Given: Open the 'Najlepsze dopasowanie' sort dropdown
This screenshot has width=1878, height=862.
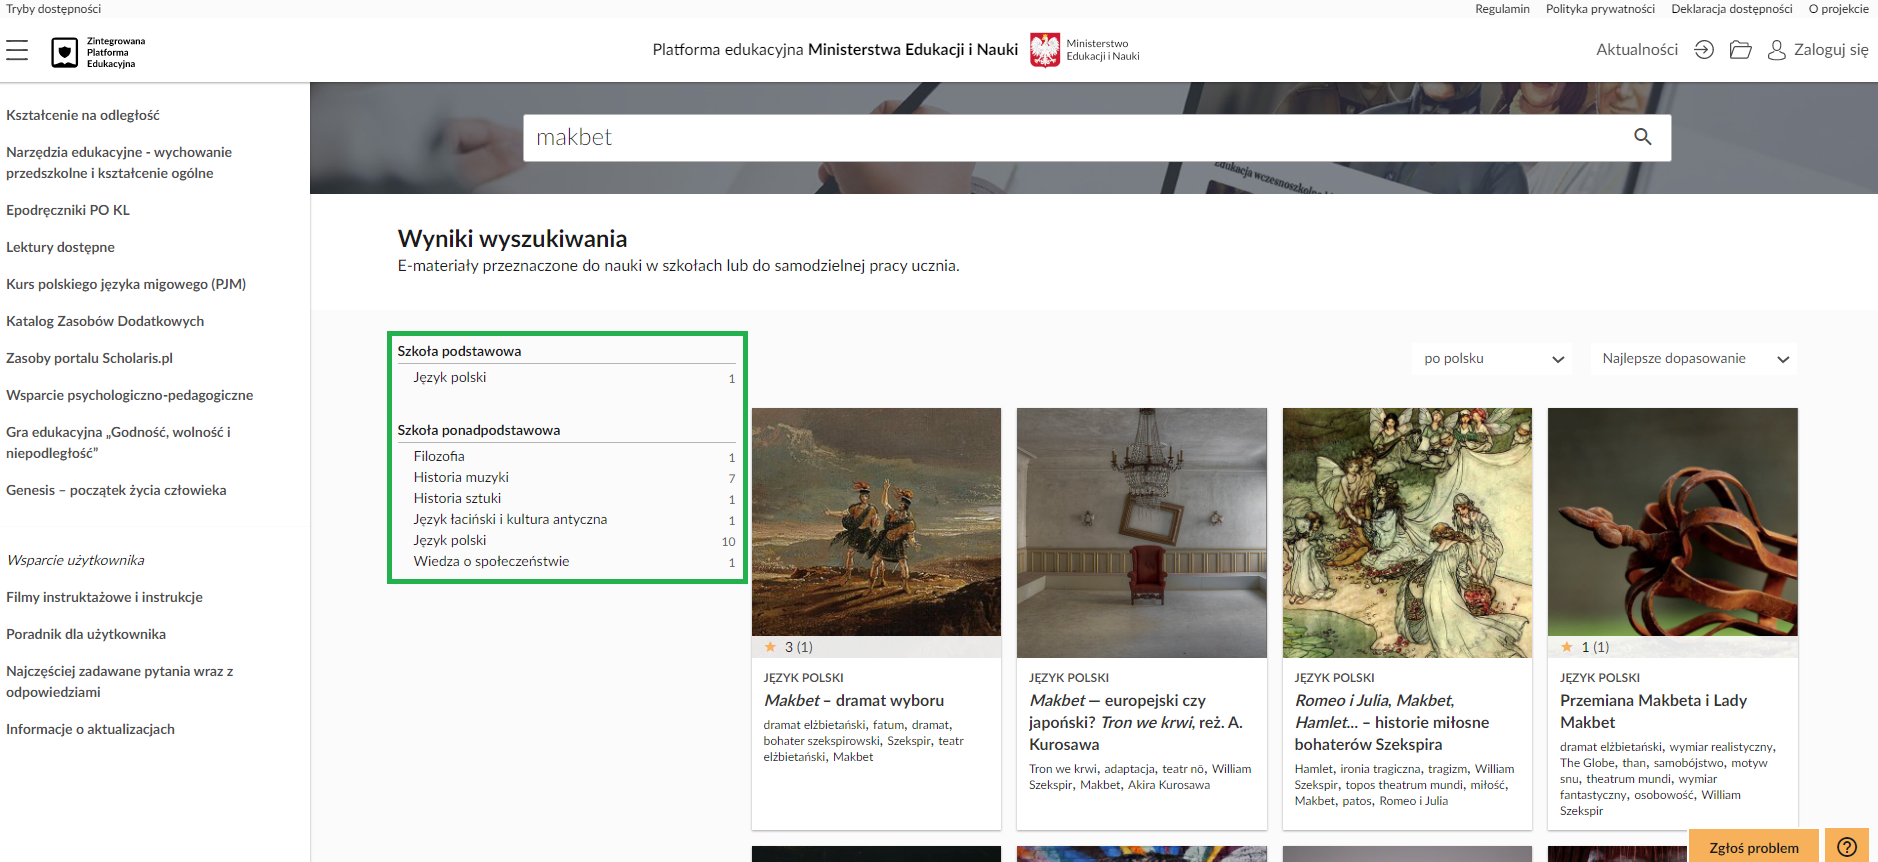Looking at the screenshot, I should click(1694, 359).
